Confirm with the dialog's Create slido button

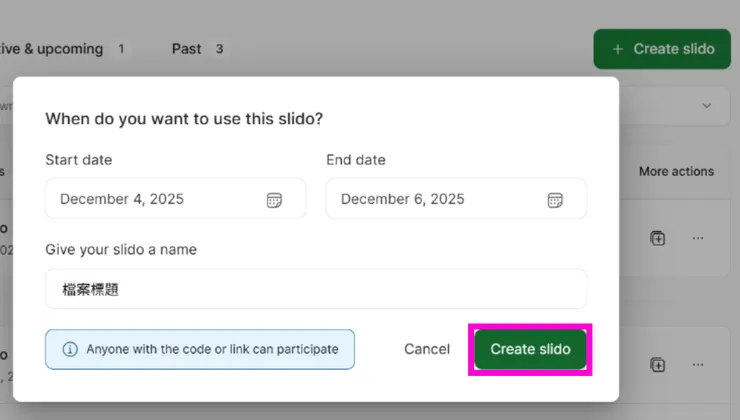pyautogui.click(x=530, y=349)
